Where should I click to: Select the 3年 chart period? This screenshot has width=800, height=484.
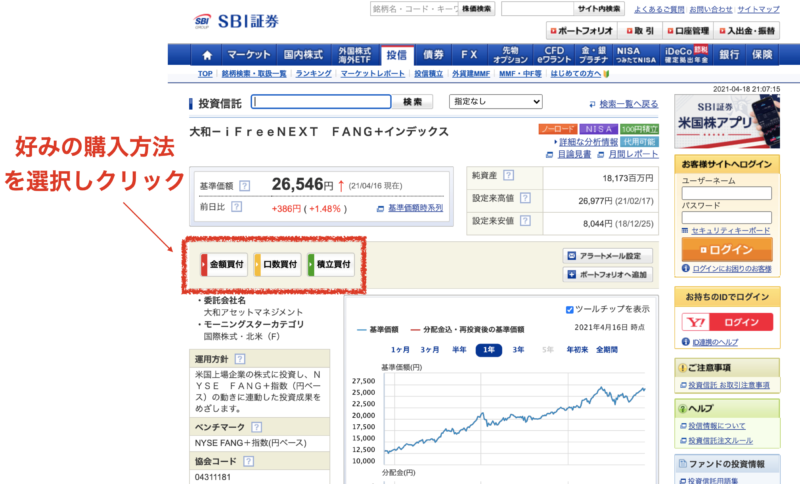click(518, 350)
